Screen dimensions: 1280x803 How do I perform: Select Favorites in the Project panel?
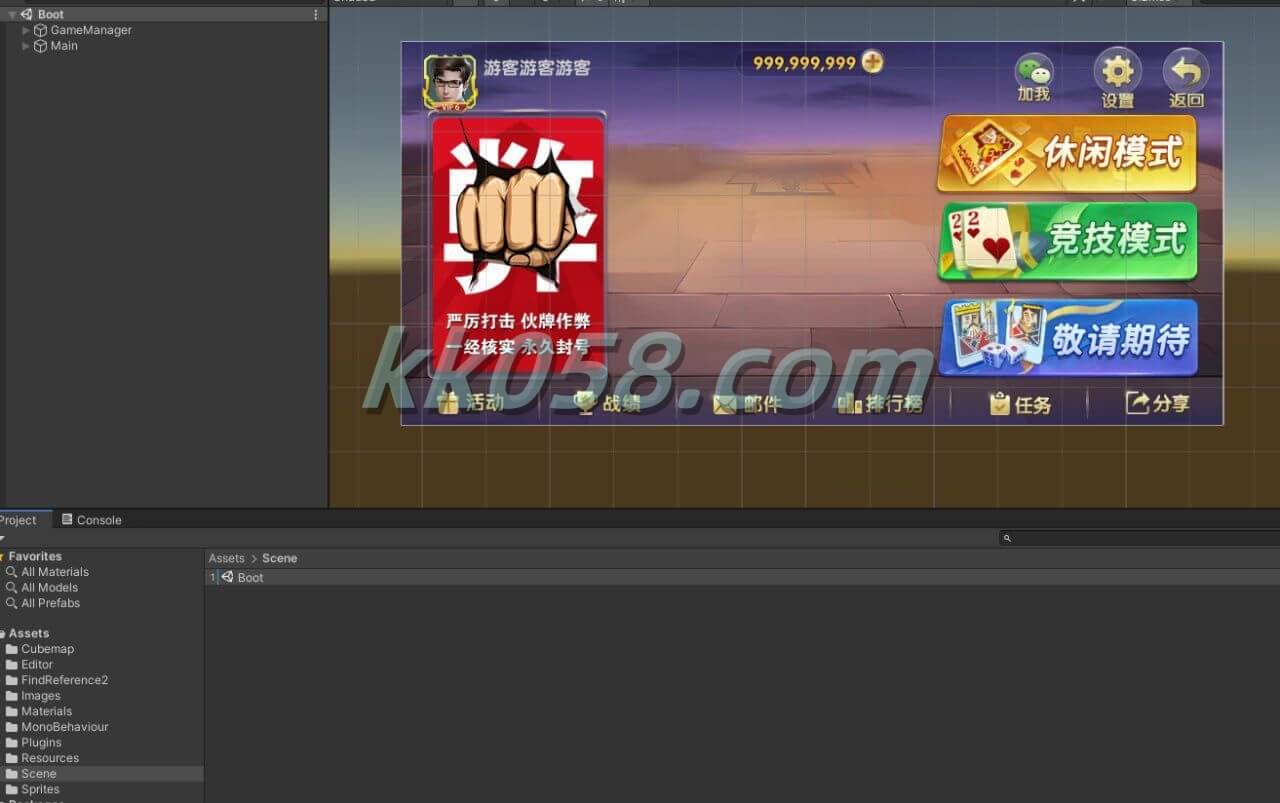35,556
